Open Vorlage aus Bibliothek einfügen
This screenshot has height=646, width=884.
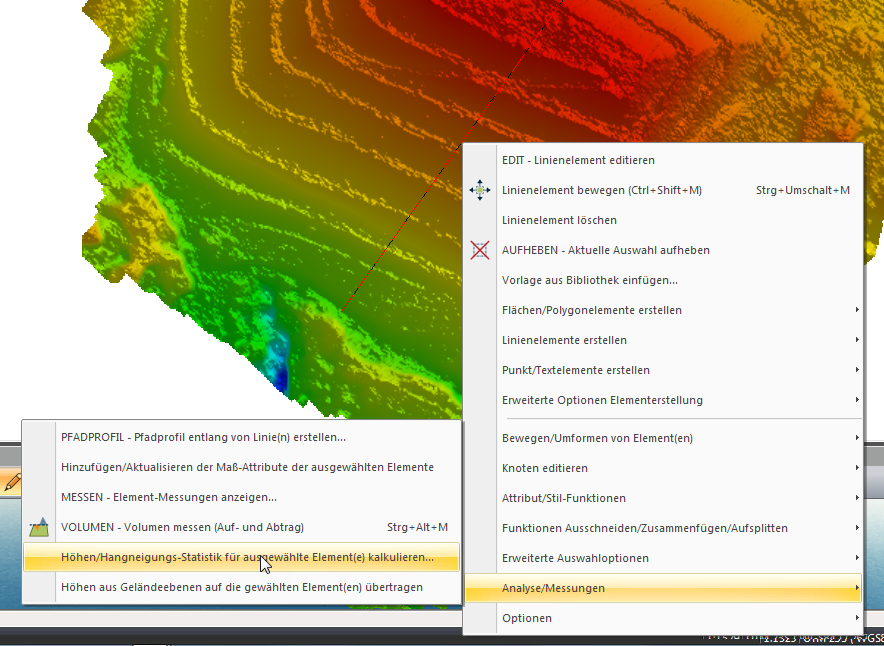tap(663, 280)
